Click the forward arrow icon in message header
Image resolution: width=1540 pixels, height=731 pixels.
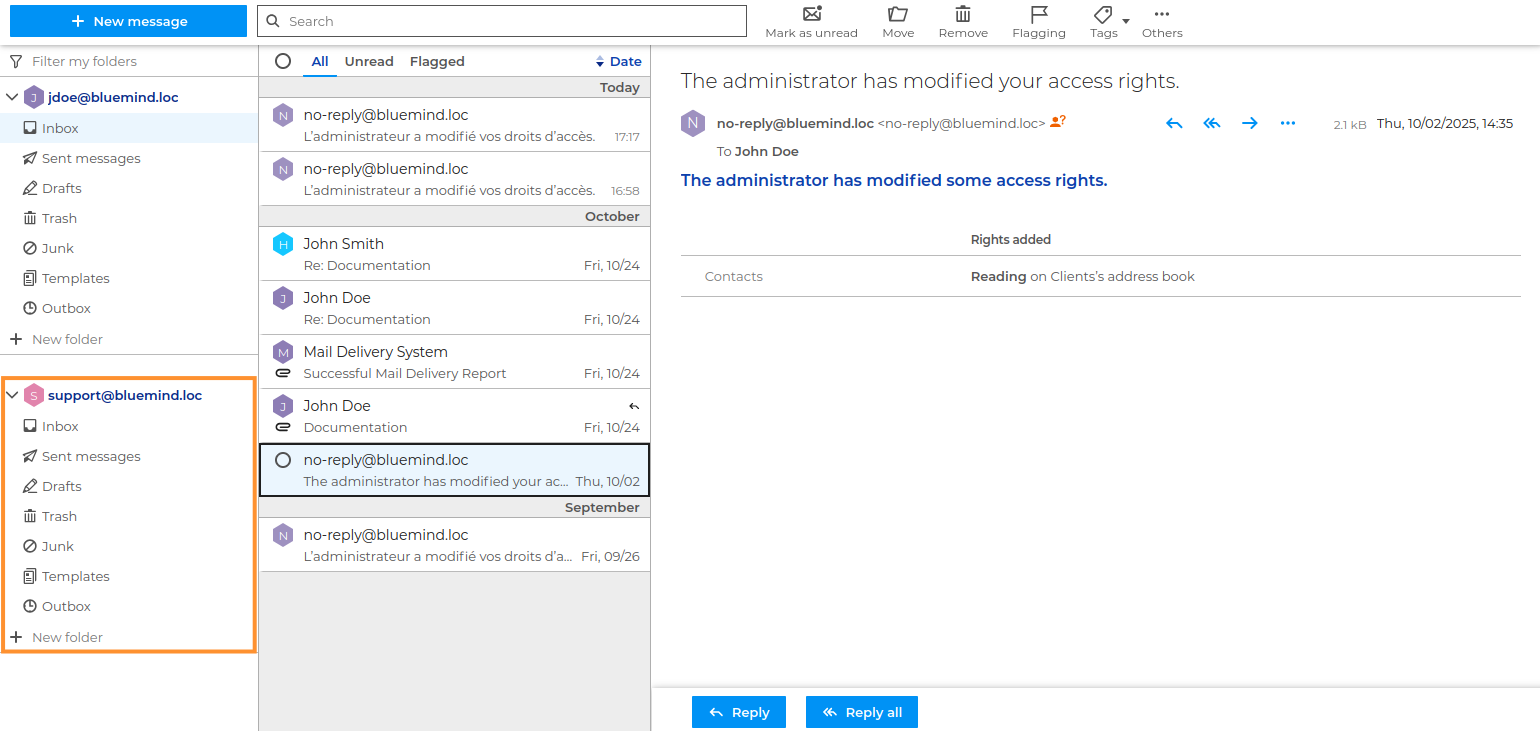[x=1250, y=123]
